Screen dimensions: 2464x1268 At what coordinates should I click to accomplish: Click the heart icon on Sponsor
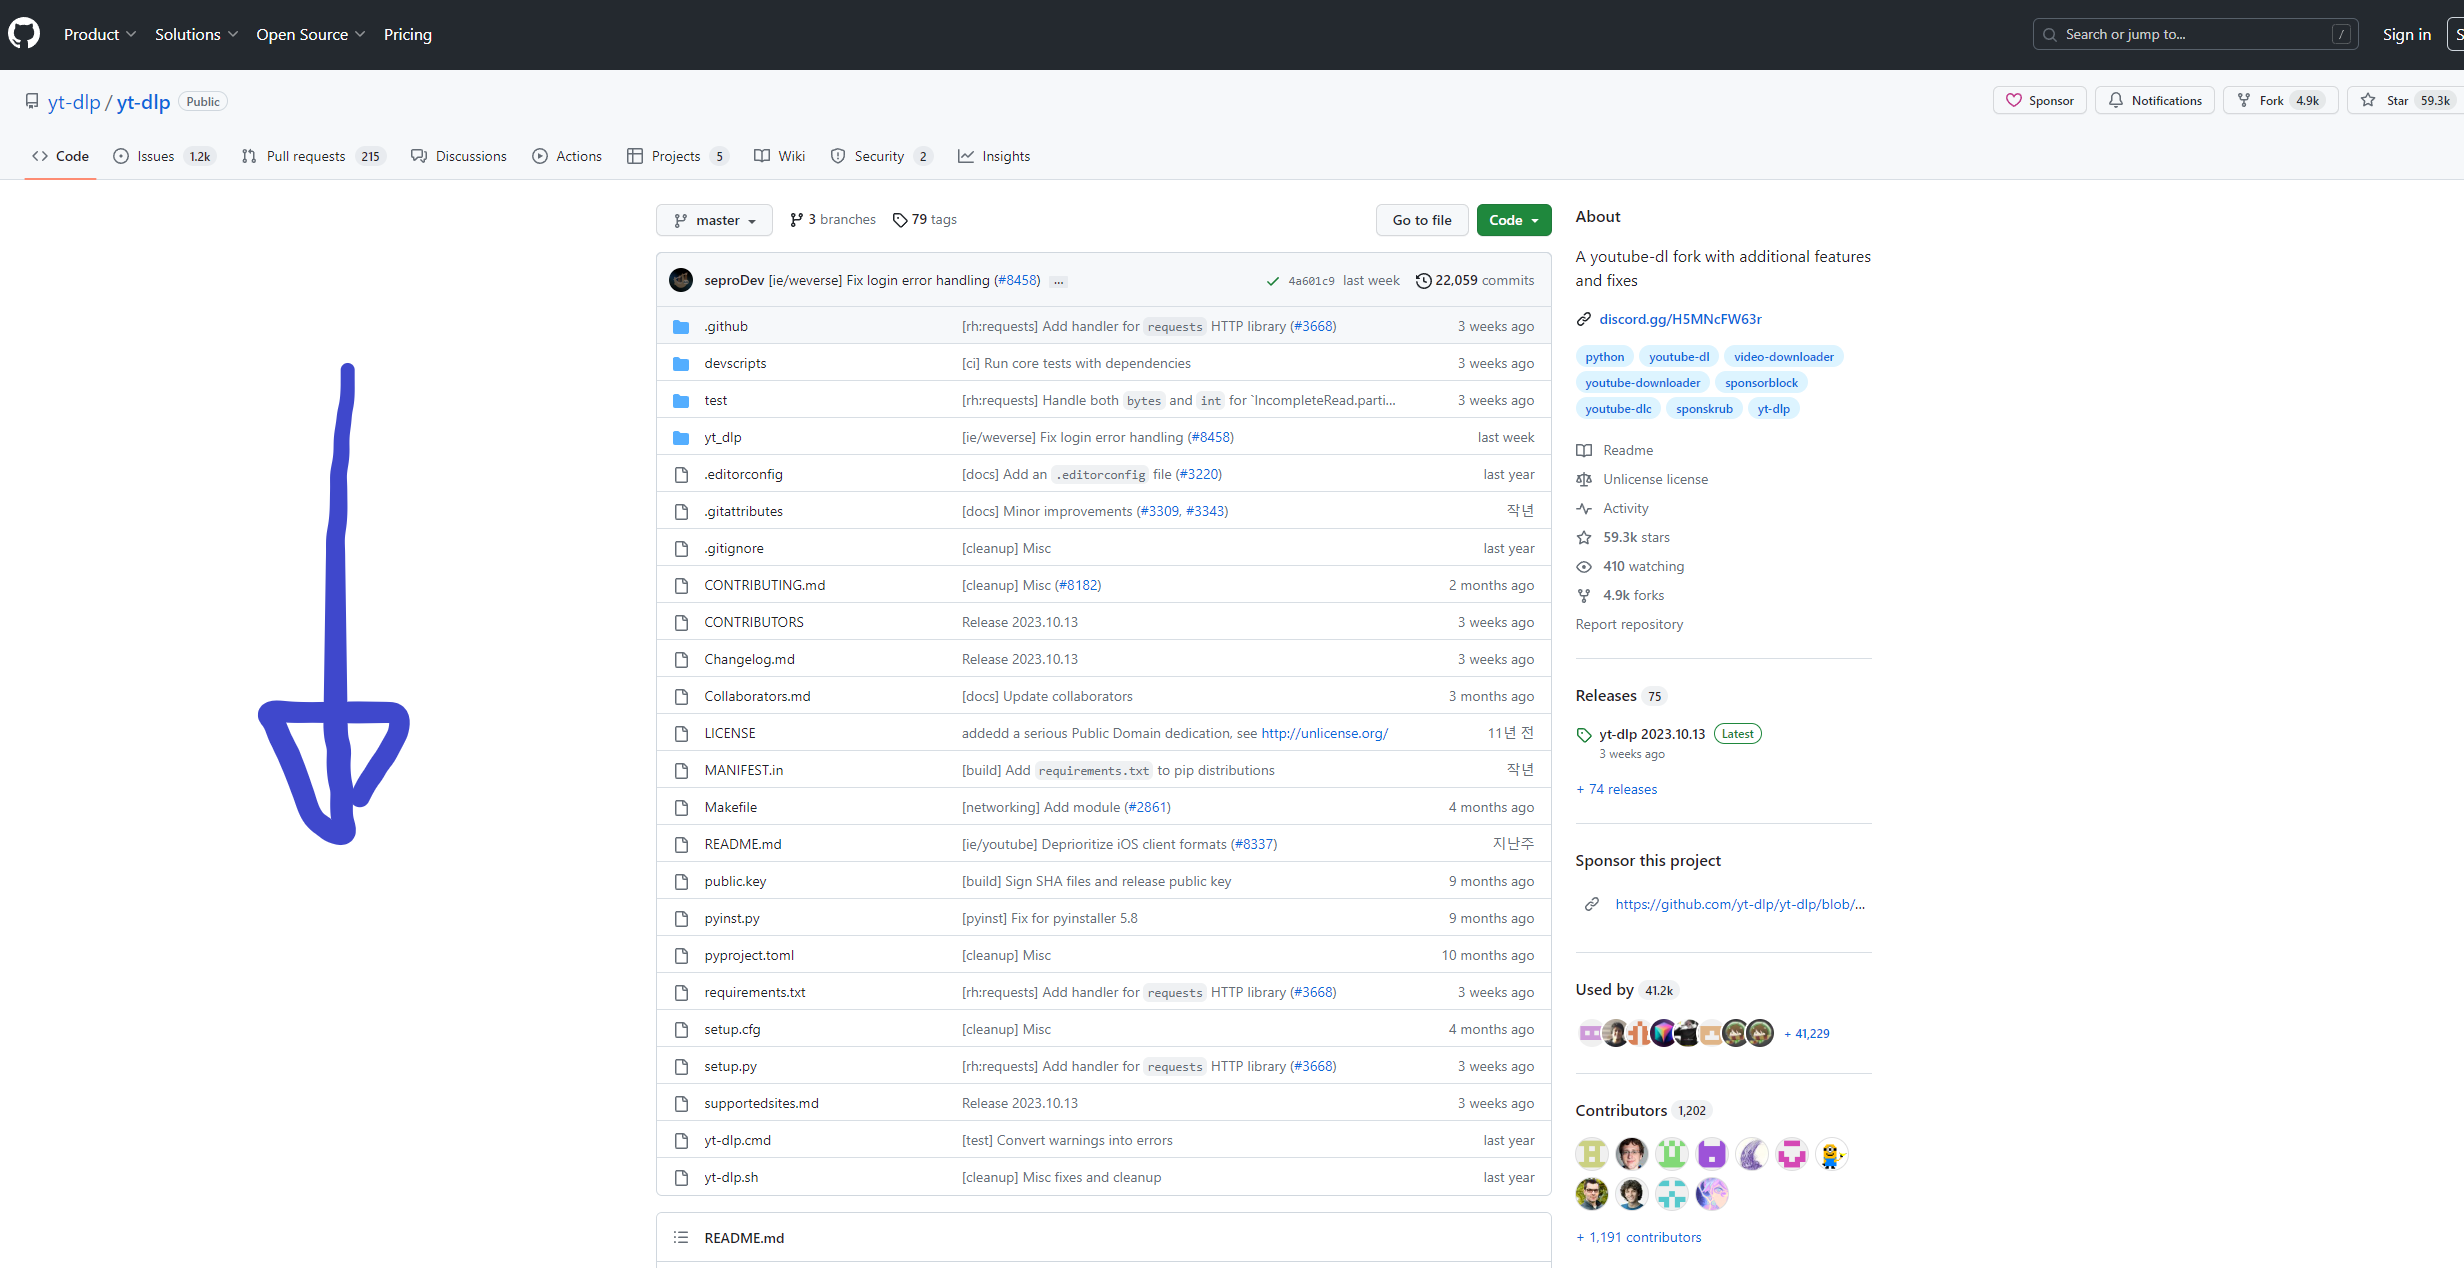[2014, 101]
